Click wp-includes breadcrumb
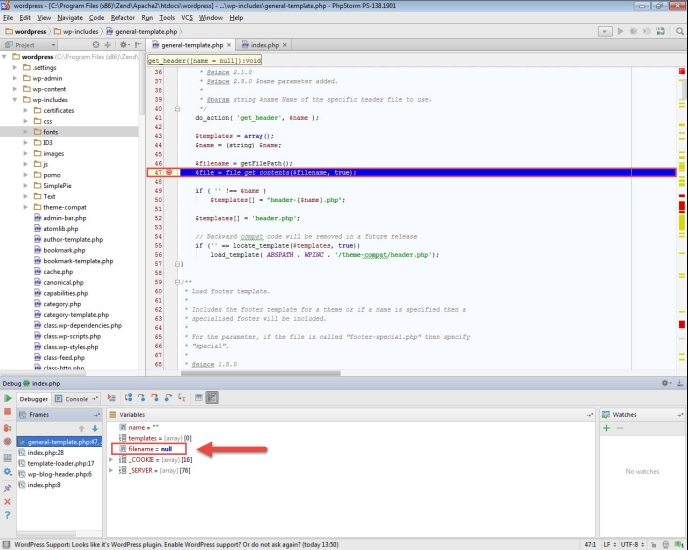Viewport: 688px width, 550px height. coord(79,31)
